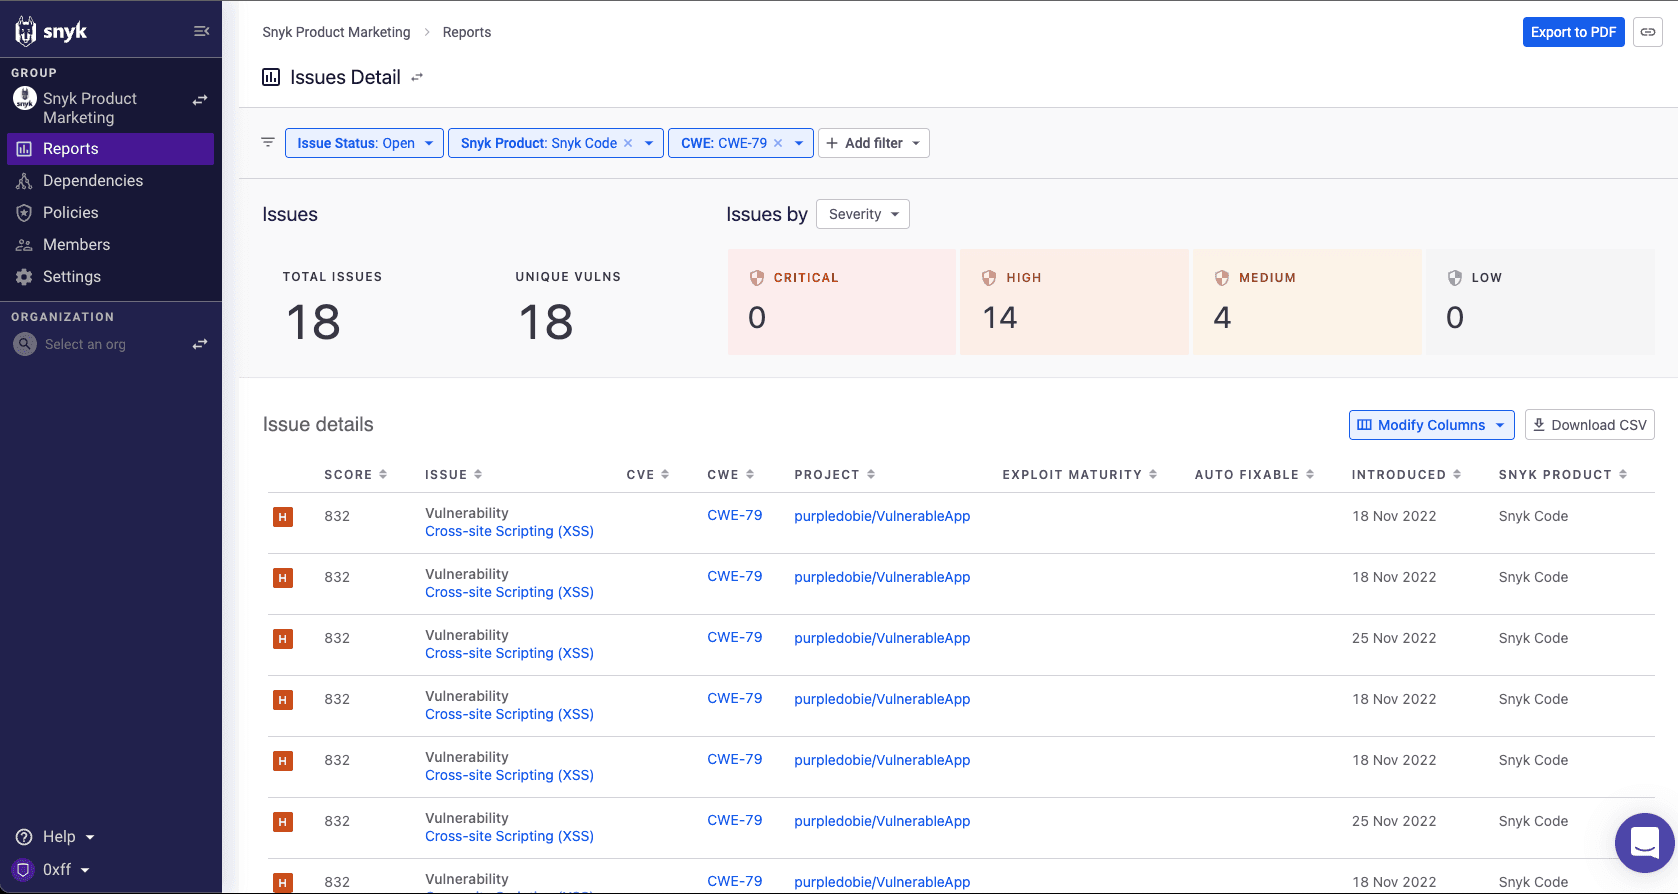
Task: Click the Critical severity card
Action: (x=842, y=302)
